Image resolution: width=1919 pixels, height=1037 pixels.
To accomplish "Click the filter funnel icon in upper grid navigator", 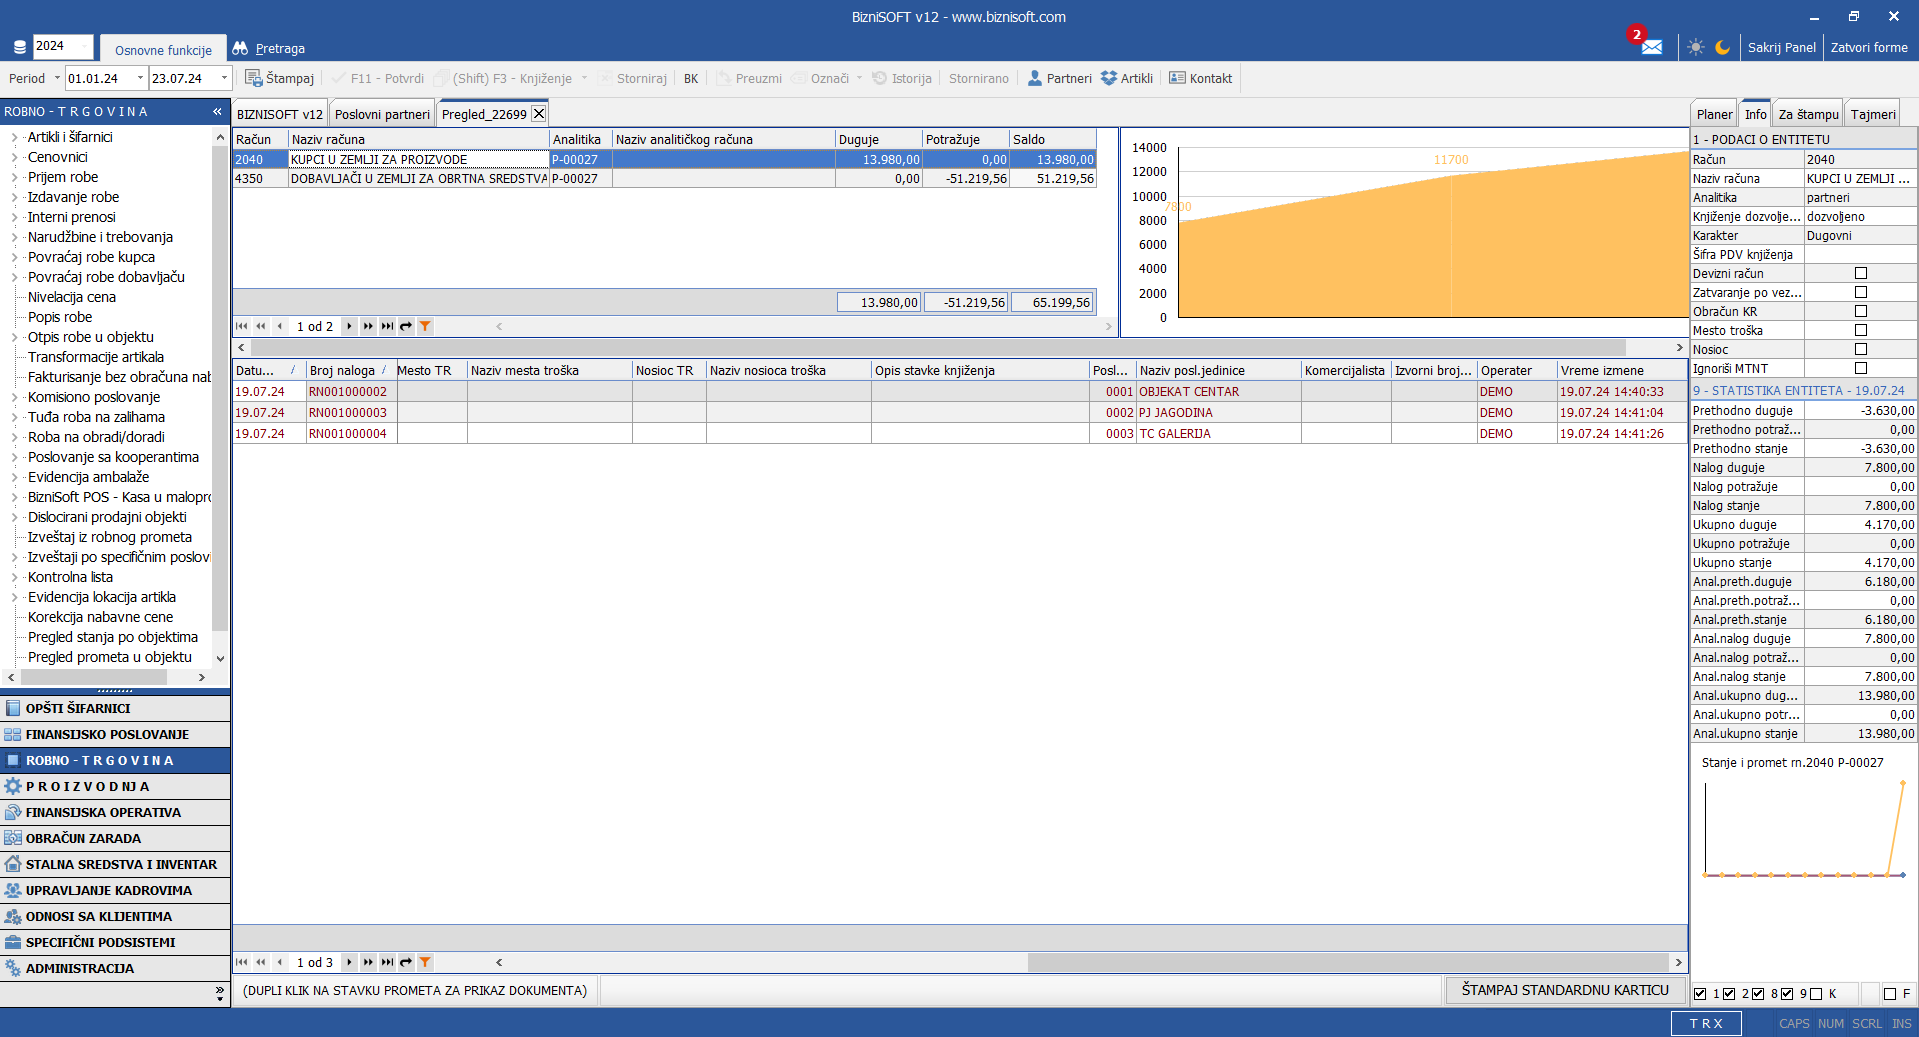I will pos(425,326).
